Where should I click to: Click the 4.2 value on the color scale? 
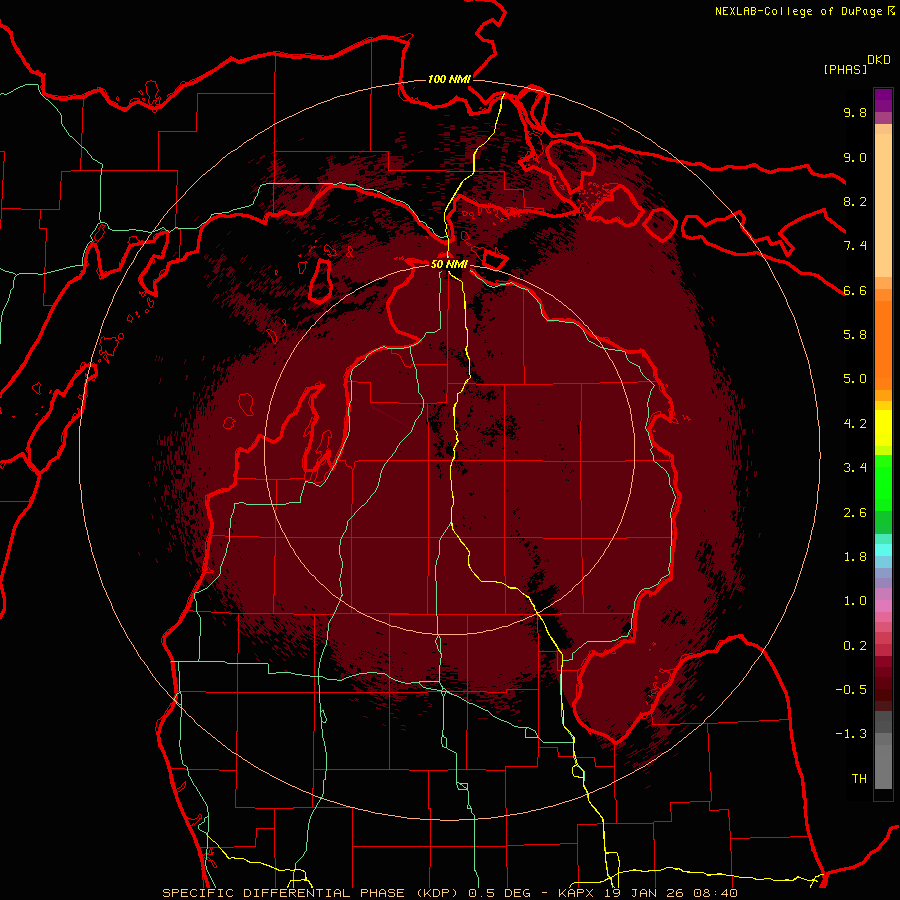coord(855,424)
